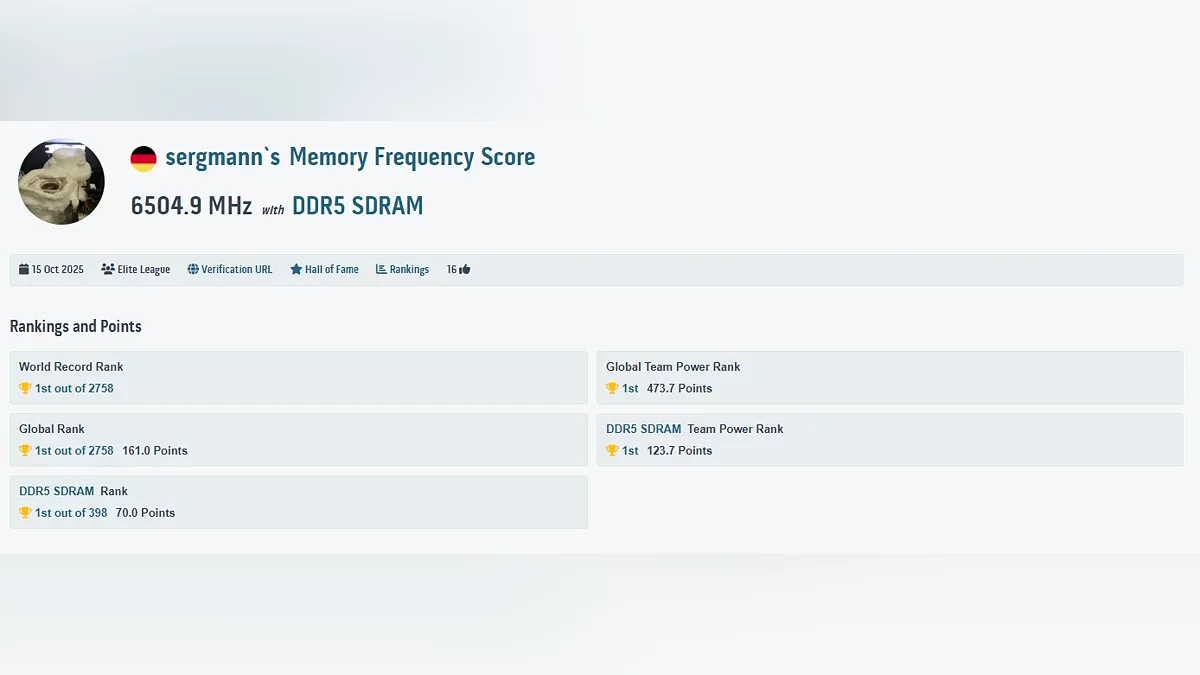Open the Elite League link
This screenshot has width=1200, height=675.
tap(144, 270)
